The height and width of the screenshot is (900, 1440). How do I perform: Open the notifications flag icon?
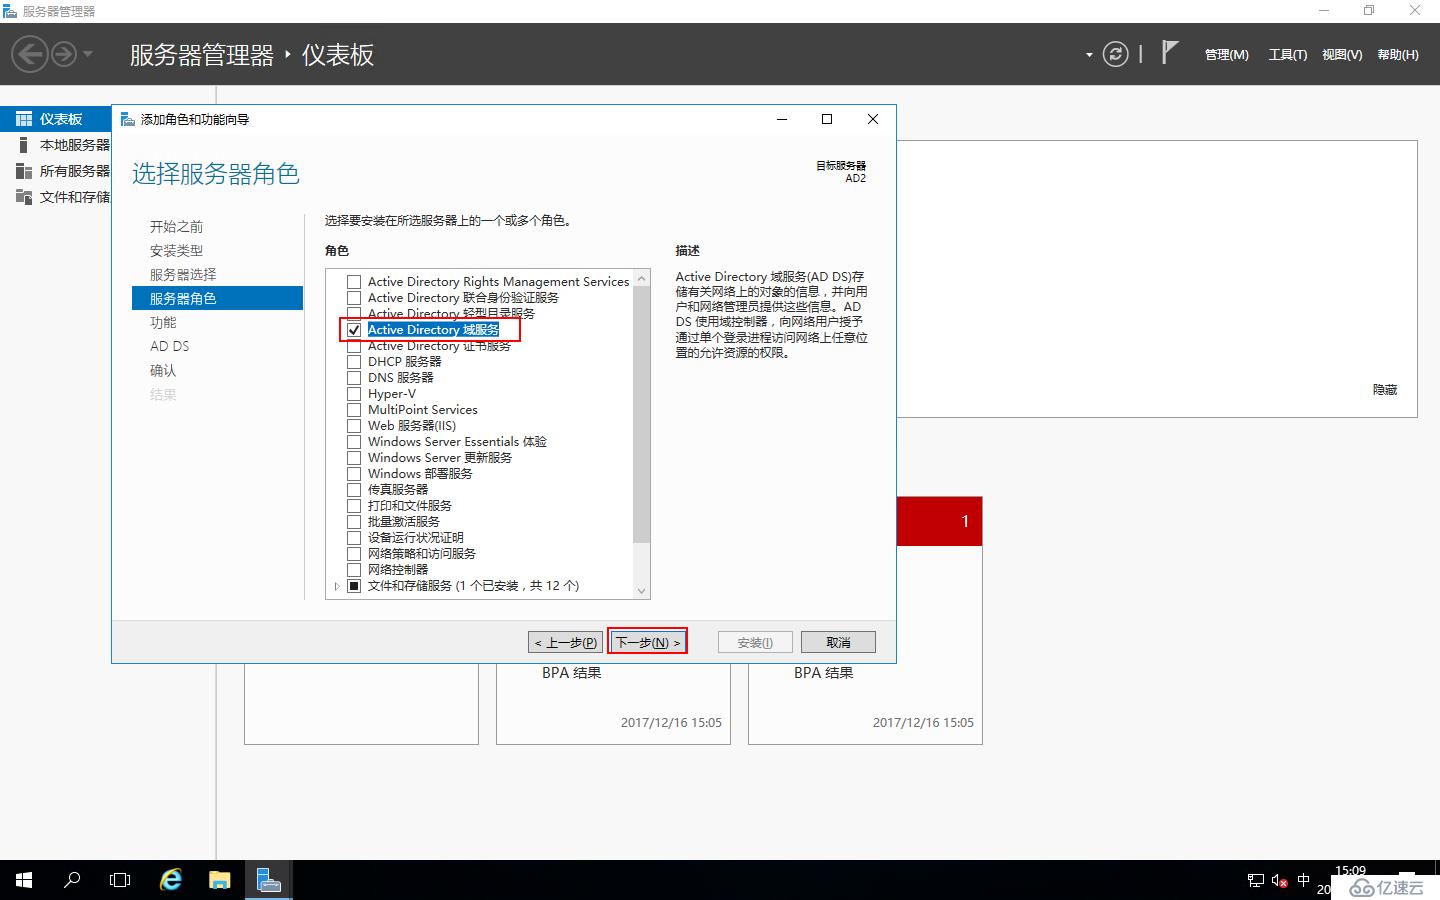(x=1169, y=52)
